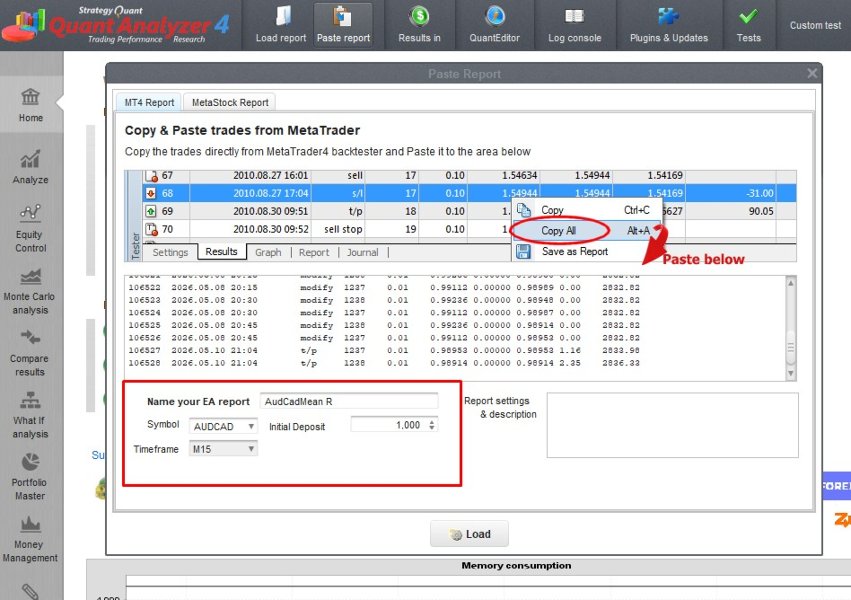
Task: Open the Results in currency icon
Action: (x=420, y=24)
